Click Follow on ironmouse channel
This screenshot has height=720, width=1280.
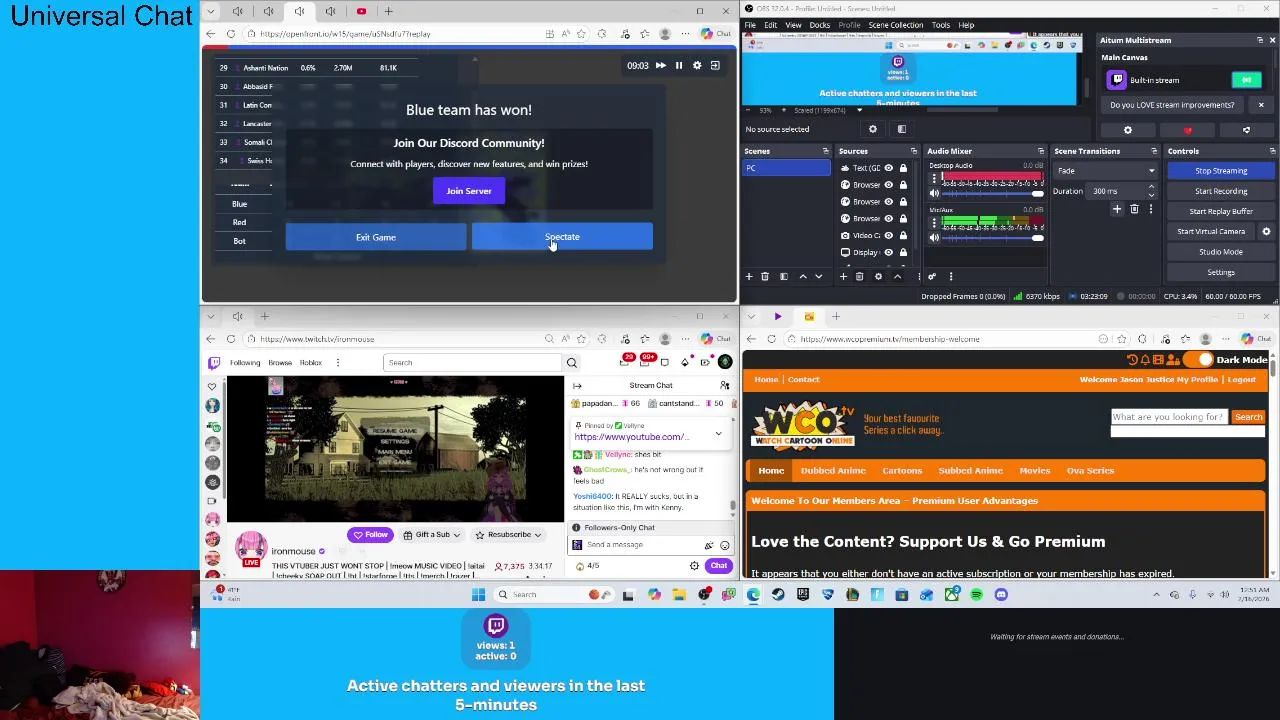[370, 535]
